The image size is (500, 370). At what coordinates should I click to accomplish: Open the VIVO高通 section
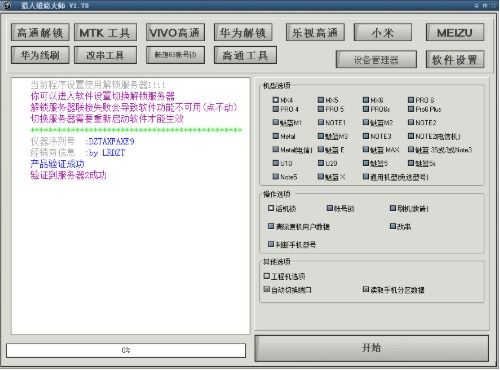pos(175,32)
